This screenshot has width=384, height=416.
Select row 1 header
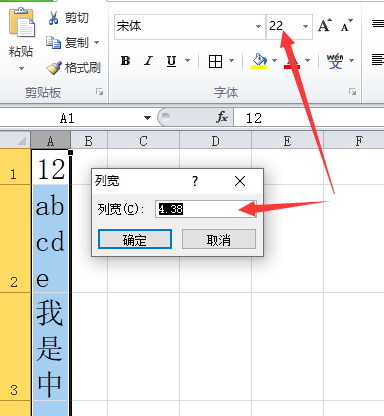click(15, 167)
